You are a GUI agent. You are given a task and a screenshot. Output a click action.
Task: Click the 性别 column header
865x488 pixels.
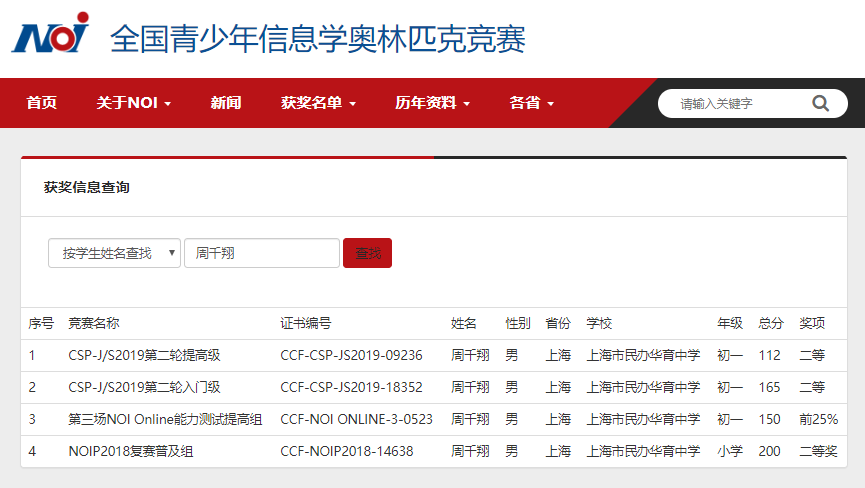pyautogui.click(x=518, y=323)
